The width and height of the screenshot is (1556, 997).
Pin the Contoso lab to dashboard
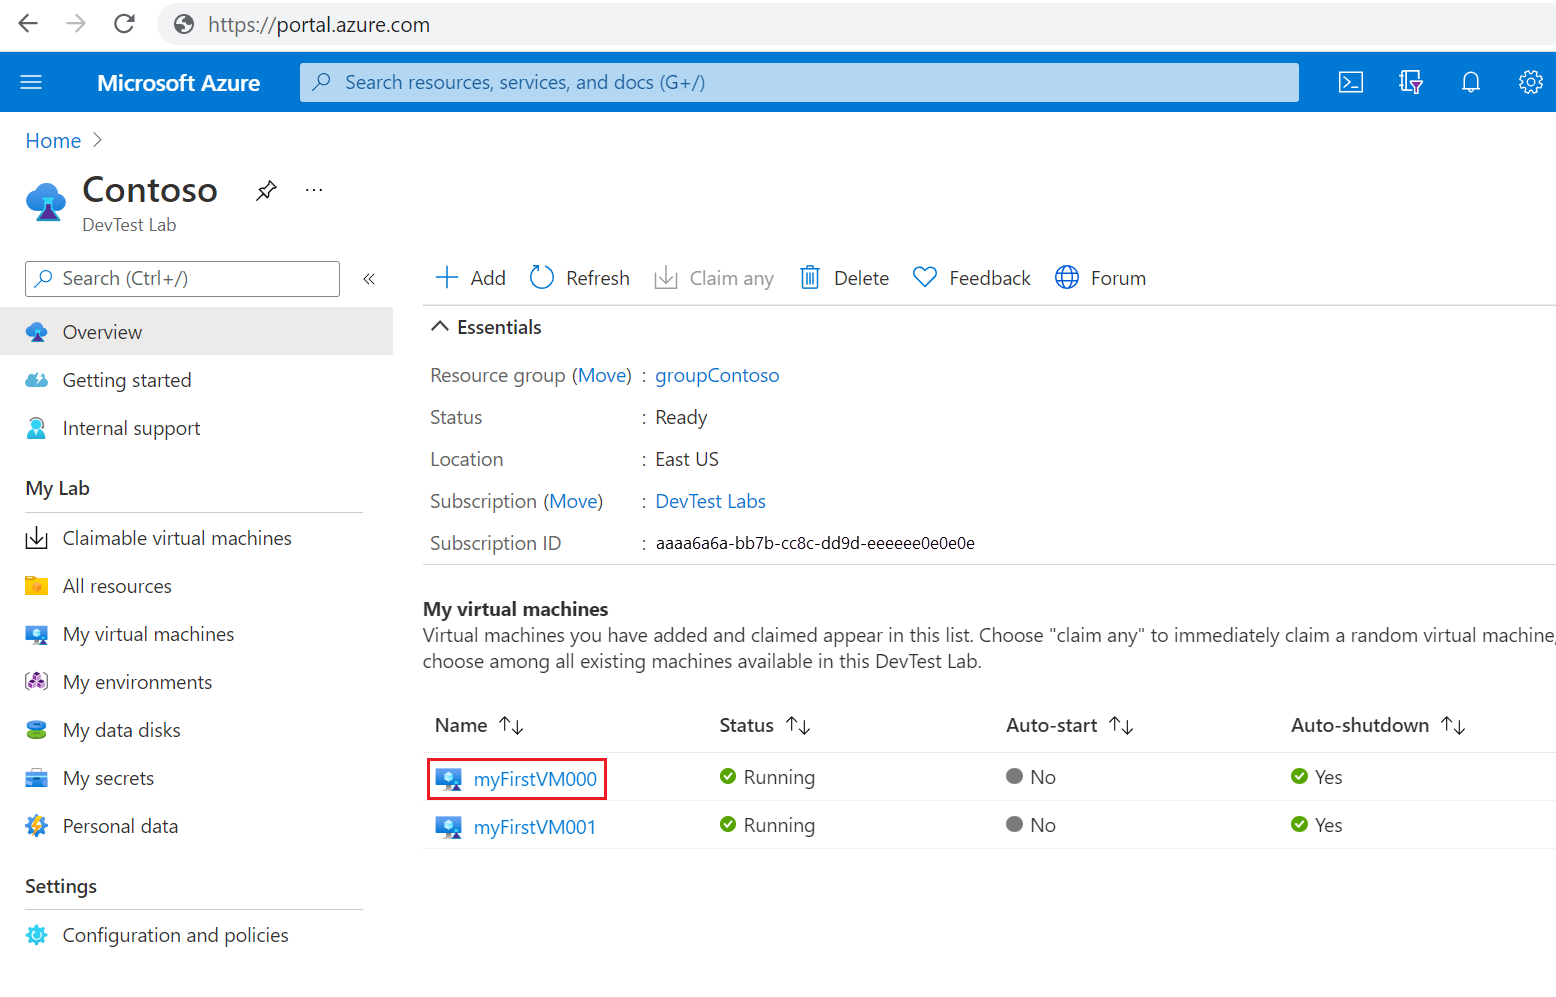click(x=266, y=190)
